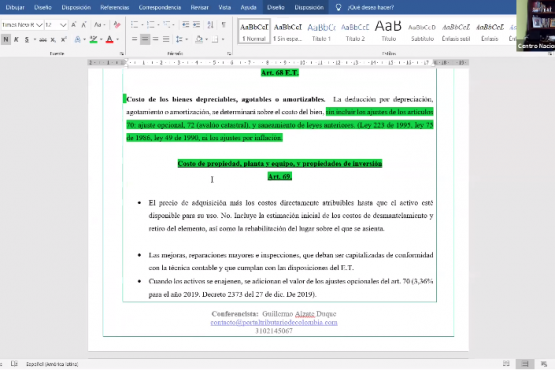Toggle underline formatting (S button)
The image size is (555, 370).
(27, 39)
